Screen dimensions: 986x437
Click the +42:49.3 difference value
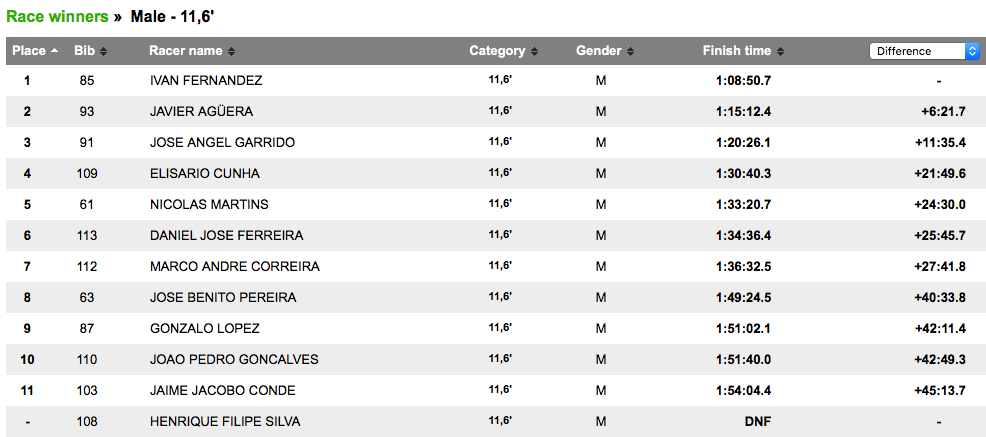point(940,360)
